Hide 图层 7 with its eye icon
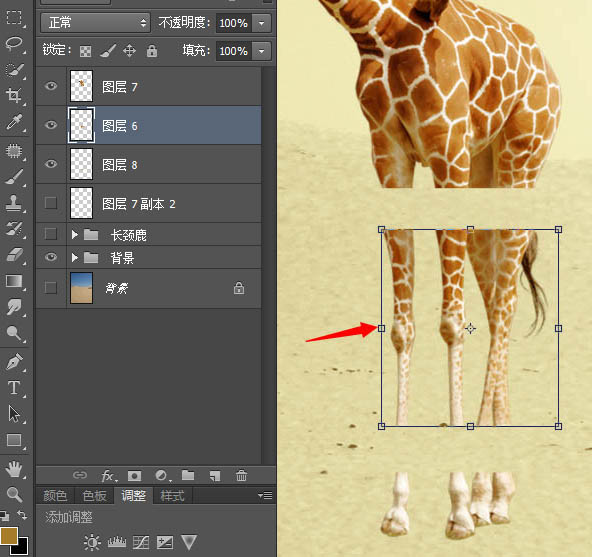The width and height of the screenshot is (592, 557). (51, 86)
